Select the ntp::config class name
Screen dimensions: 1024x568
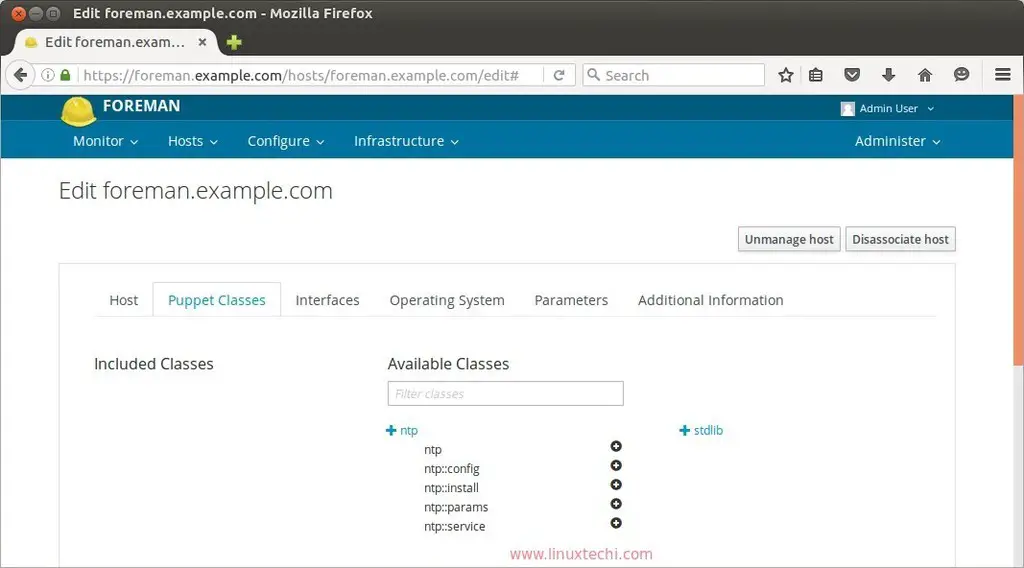click(x=451, y=469)
